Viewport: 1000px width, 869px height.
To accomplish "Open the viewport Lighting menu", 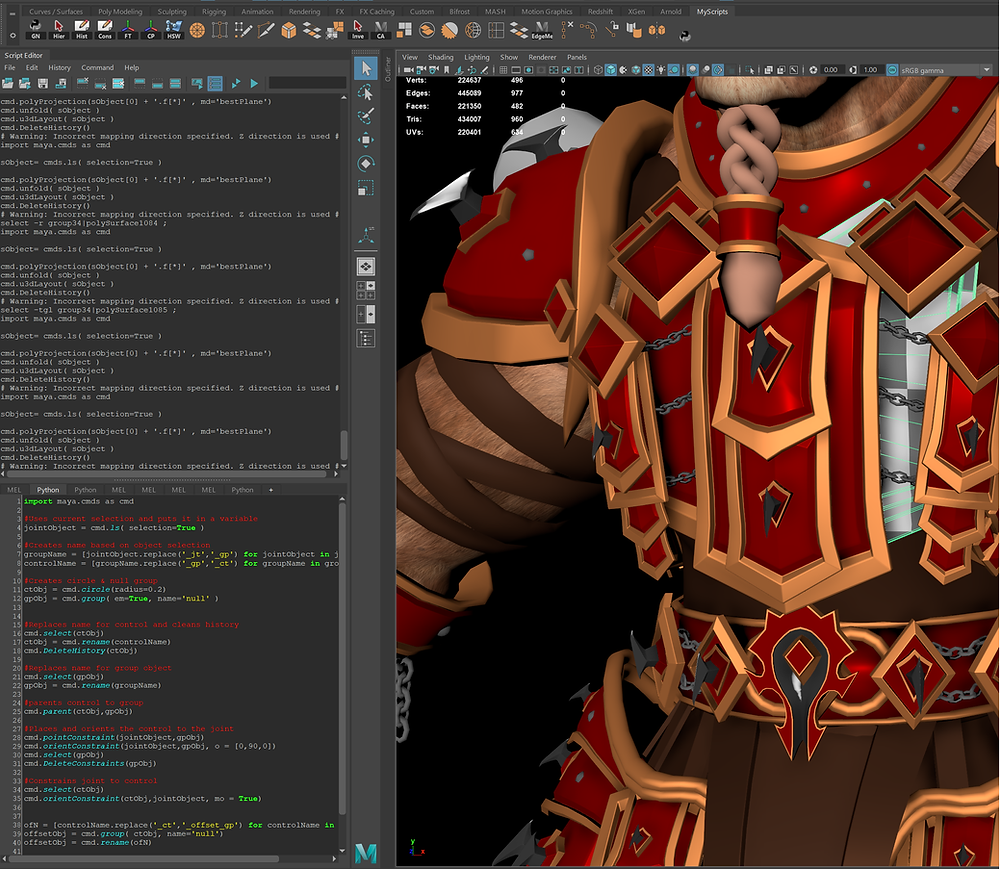I will 477,57.
